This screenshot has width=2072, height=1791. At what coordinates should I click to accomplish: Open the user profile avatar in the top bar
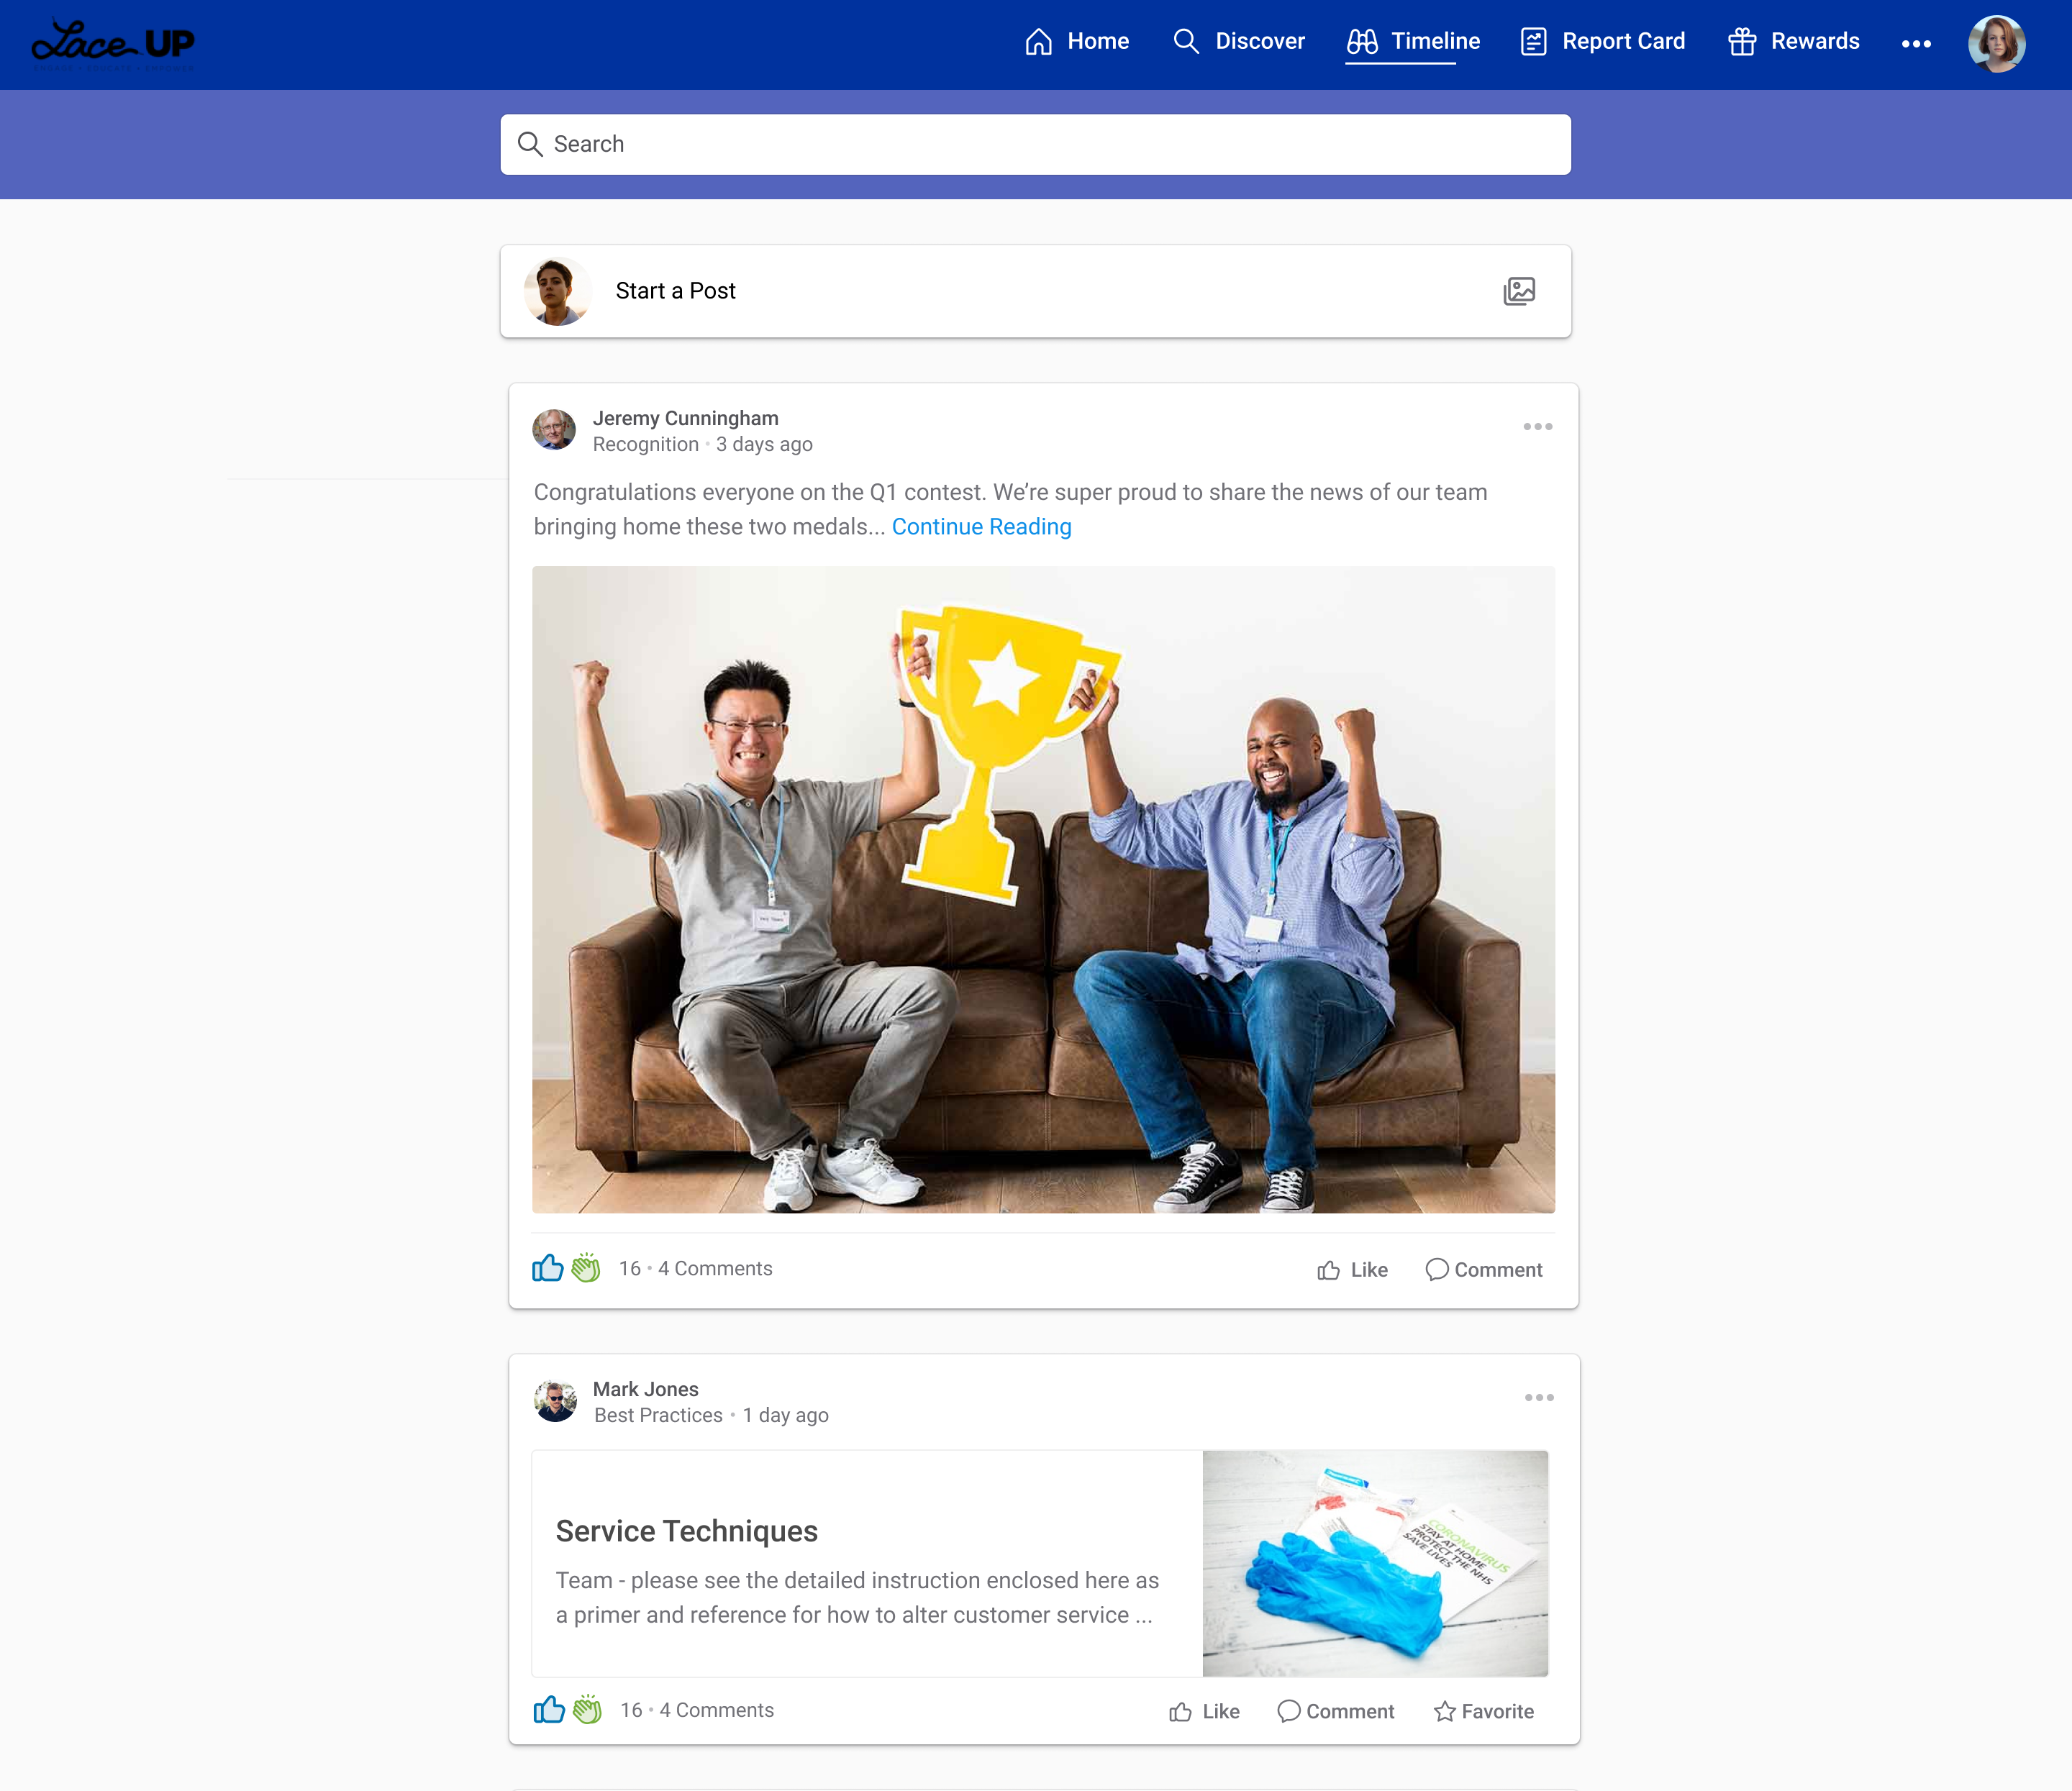1996,43
